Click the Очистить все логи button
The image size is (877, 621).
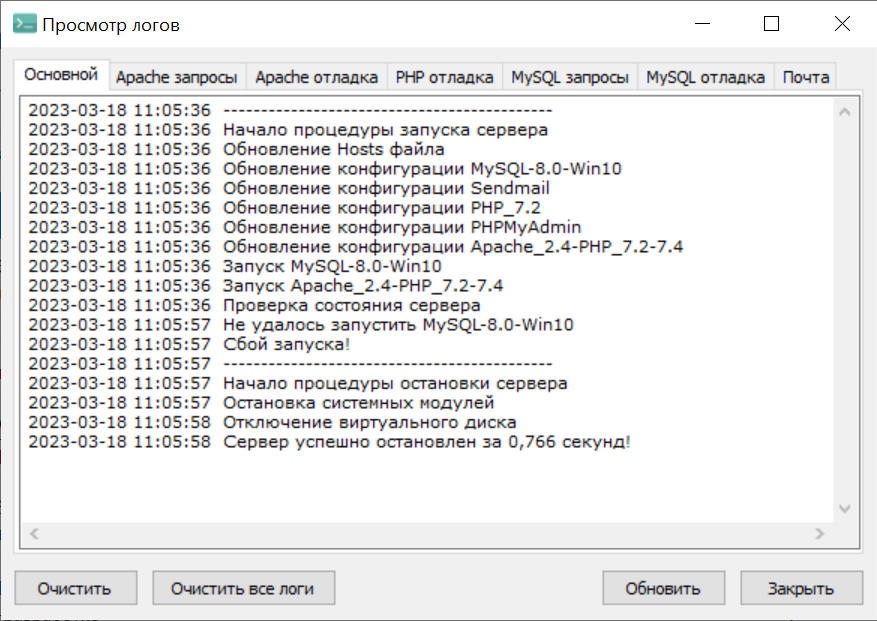click(242, 588)
